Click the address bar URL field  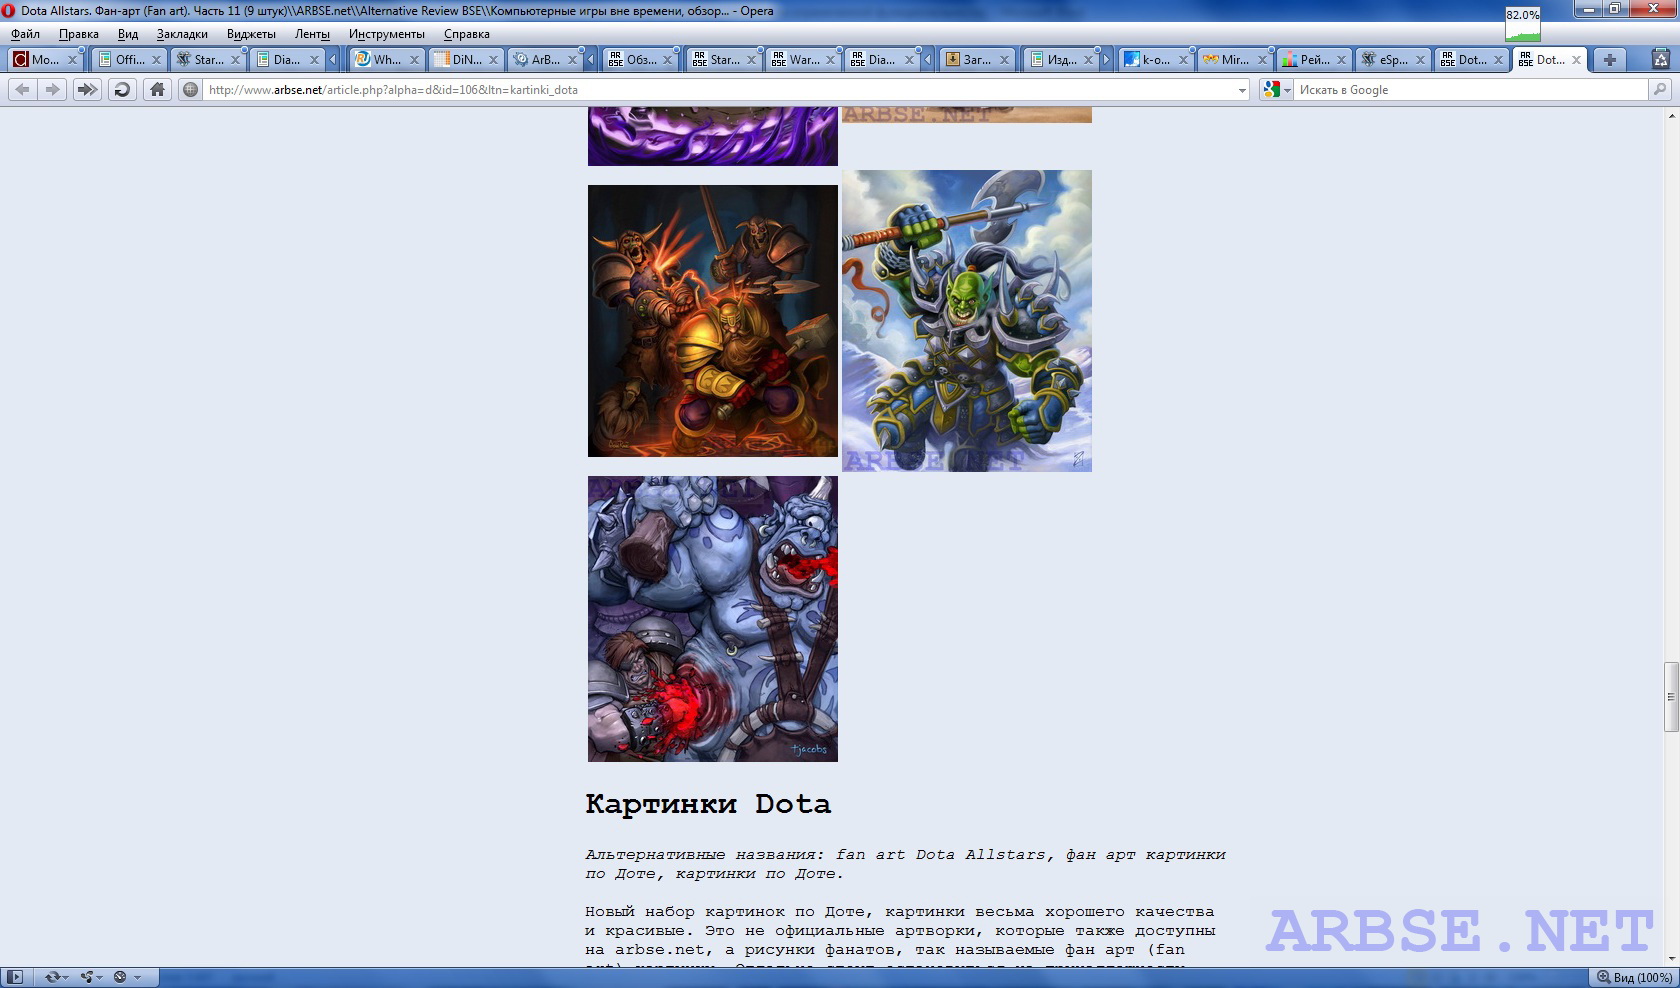click(x=720, y=90)
